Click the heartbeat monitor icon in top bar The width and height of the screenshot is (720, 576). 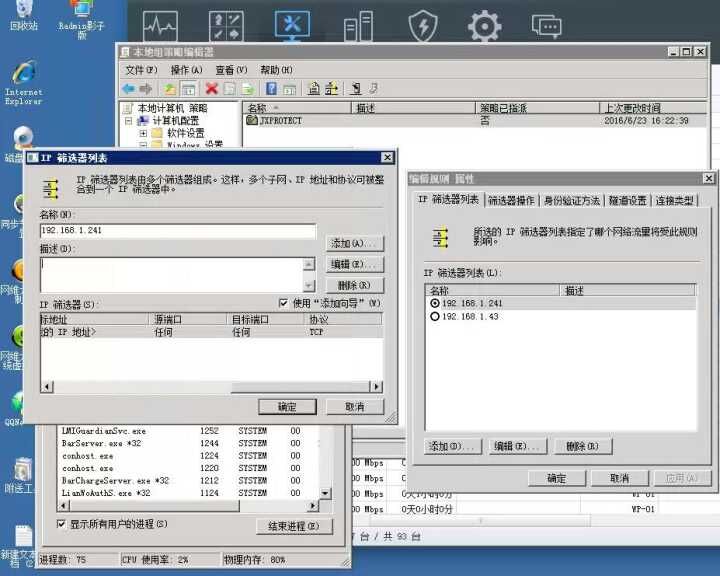[x=160, y=26]
